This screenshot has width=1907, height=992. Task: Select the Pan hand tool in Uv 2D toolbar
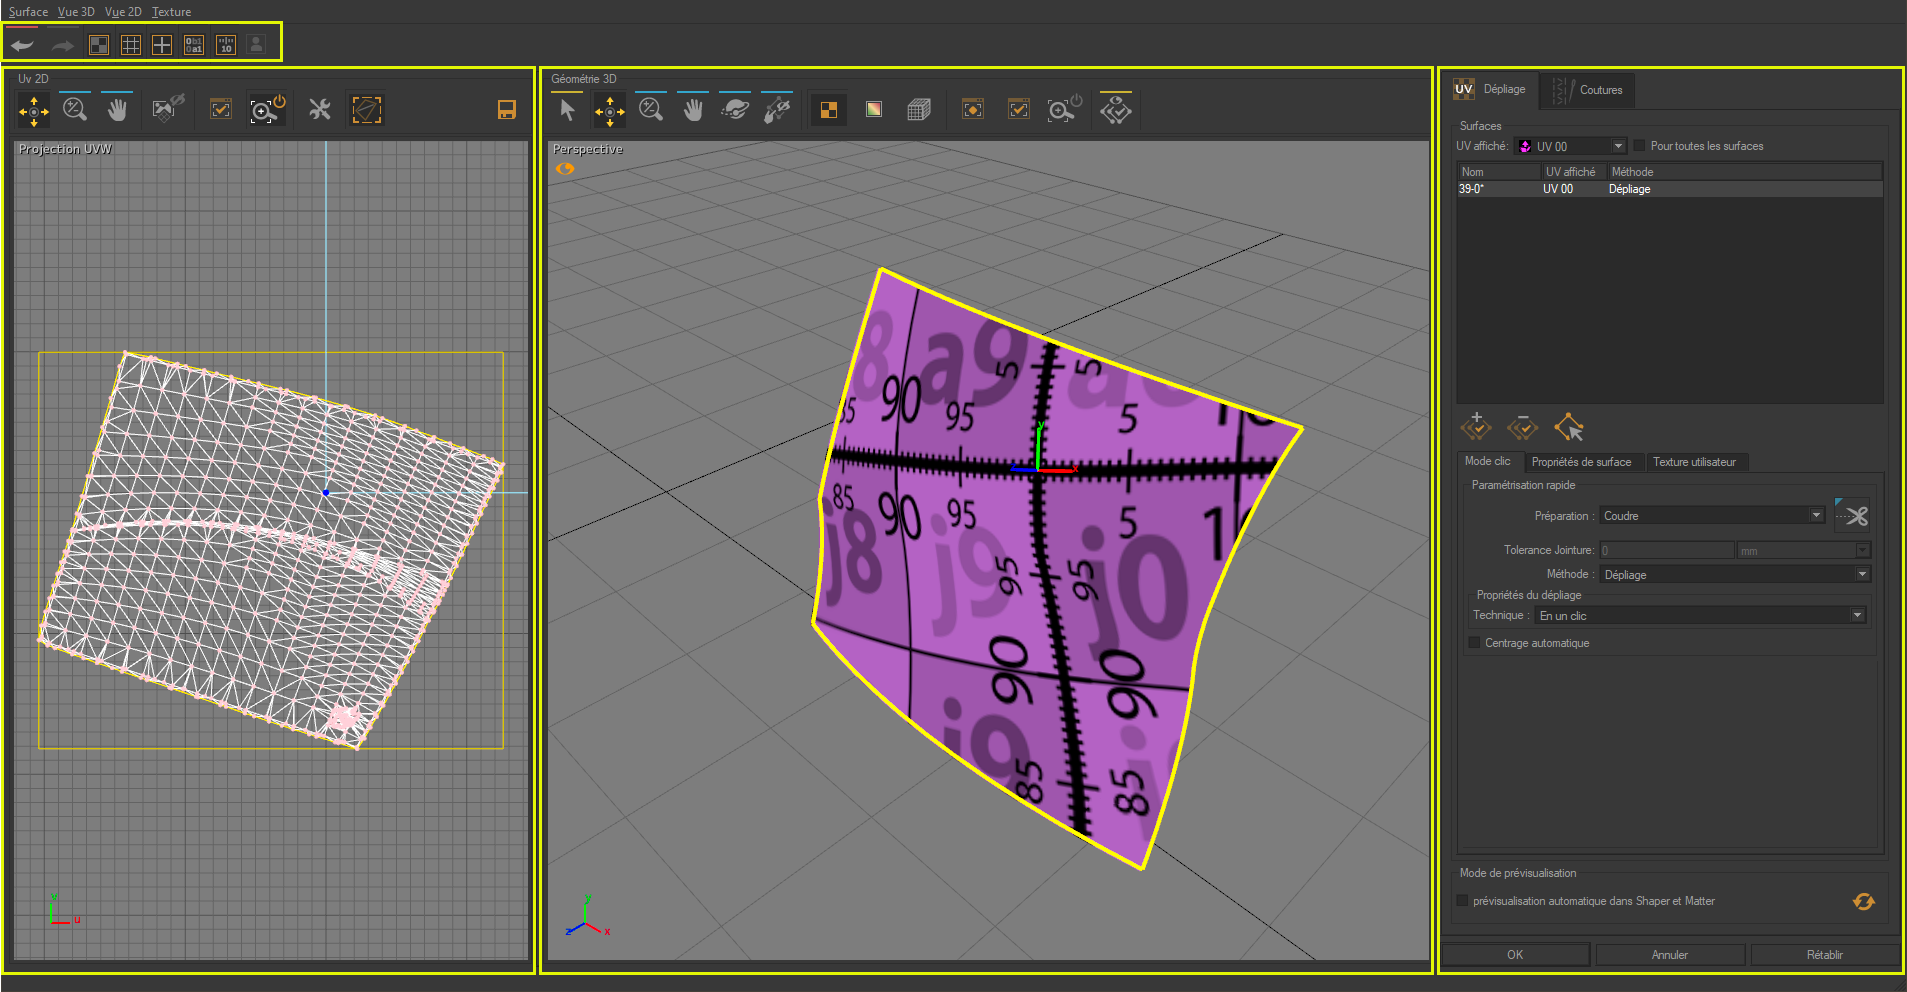(x=117, y=109)
